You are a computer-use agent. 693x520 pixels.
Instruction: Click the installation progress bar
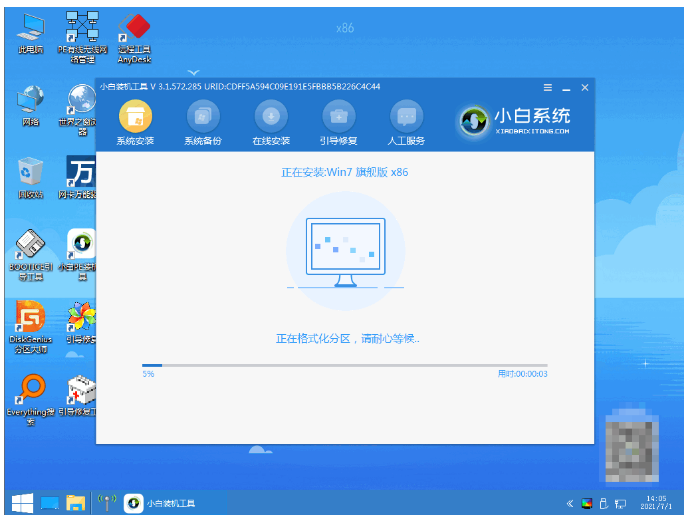pos(344,365)
